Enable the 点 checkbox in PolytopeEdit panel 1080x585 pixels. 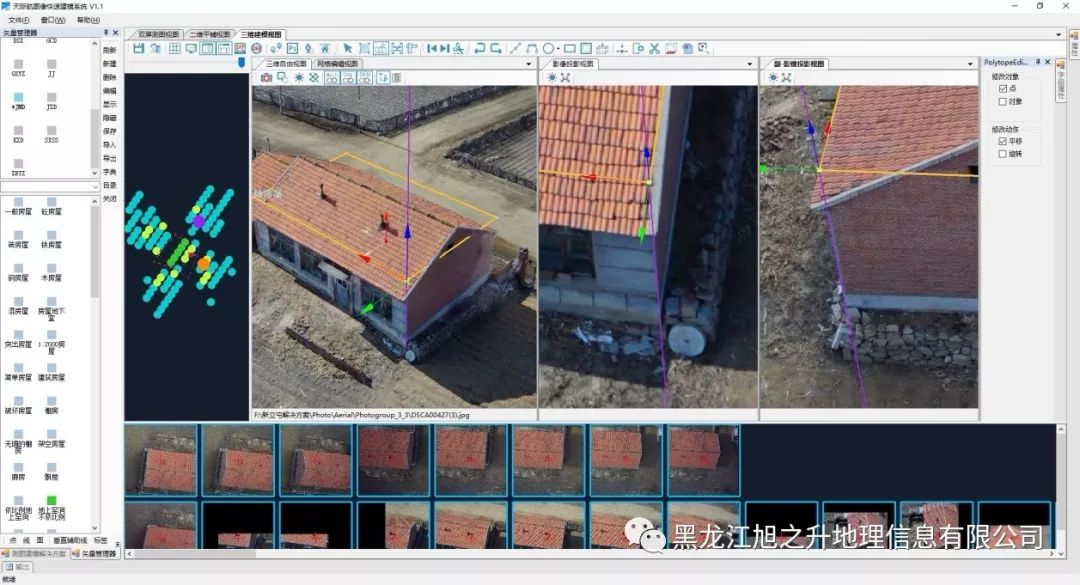coord(1003,89)
